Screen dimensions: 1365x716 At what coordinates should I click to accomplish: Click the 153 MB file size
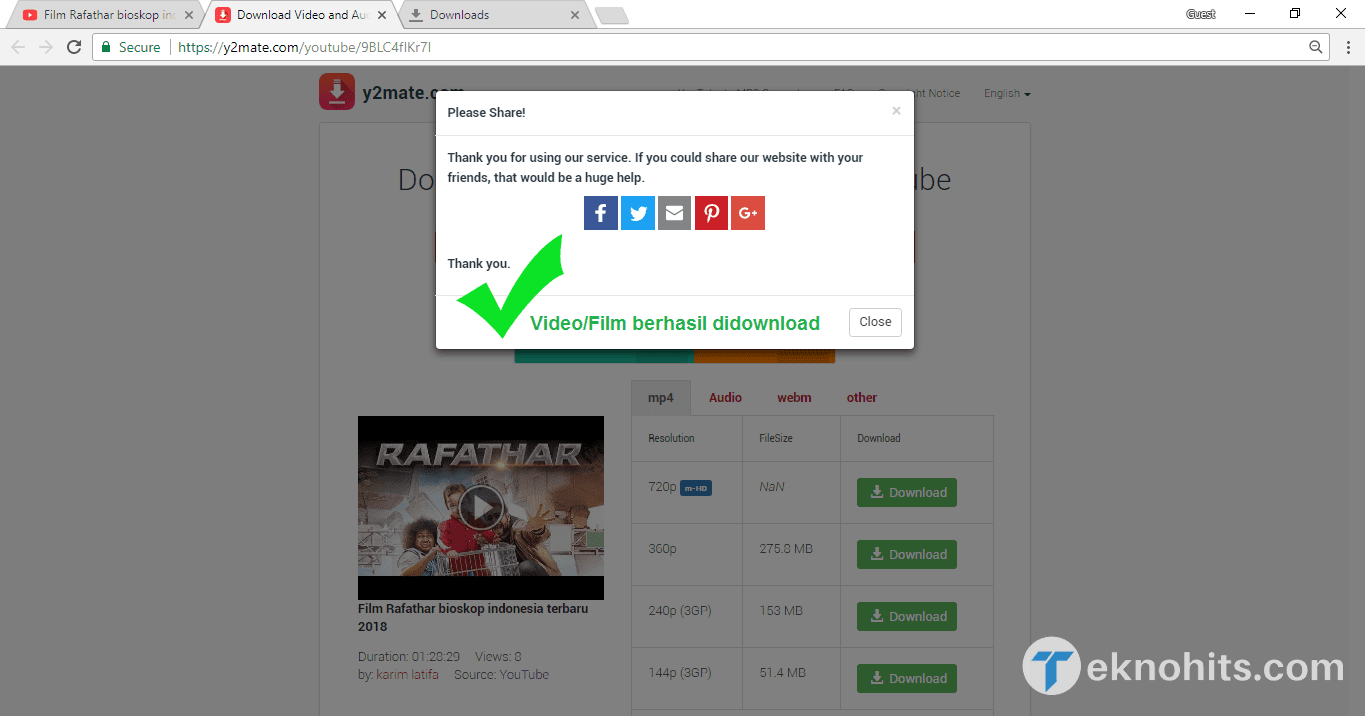point(783,611)
